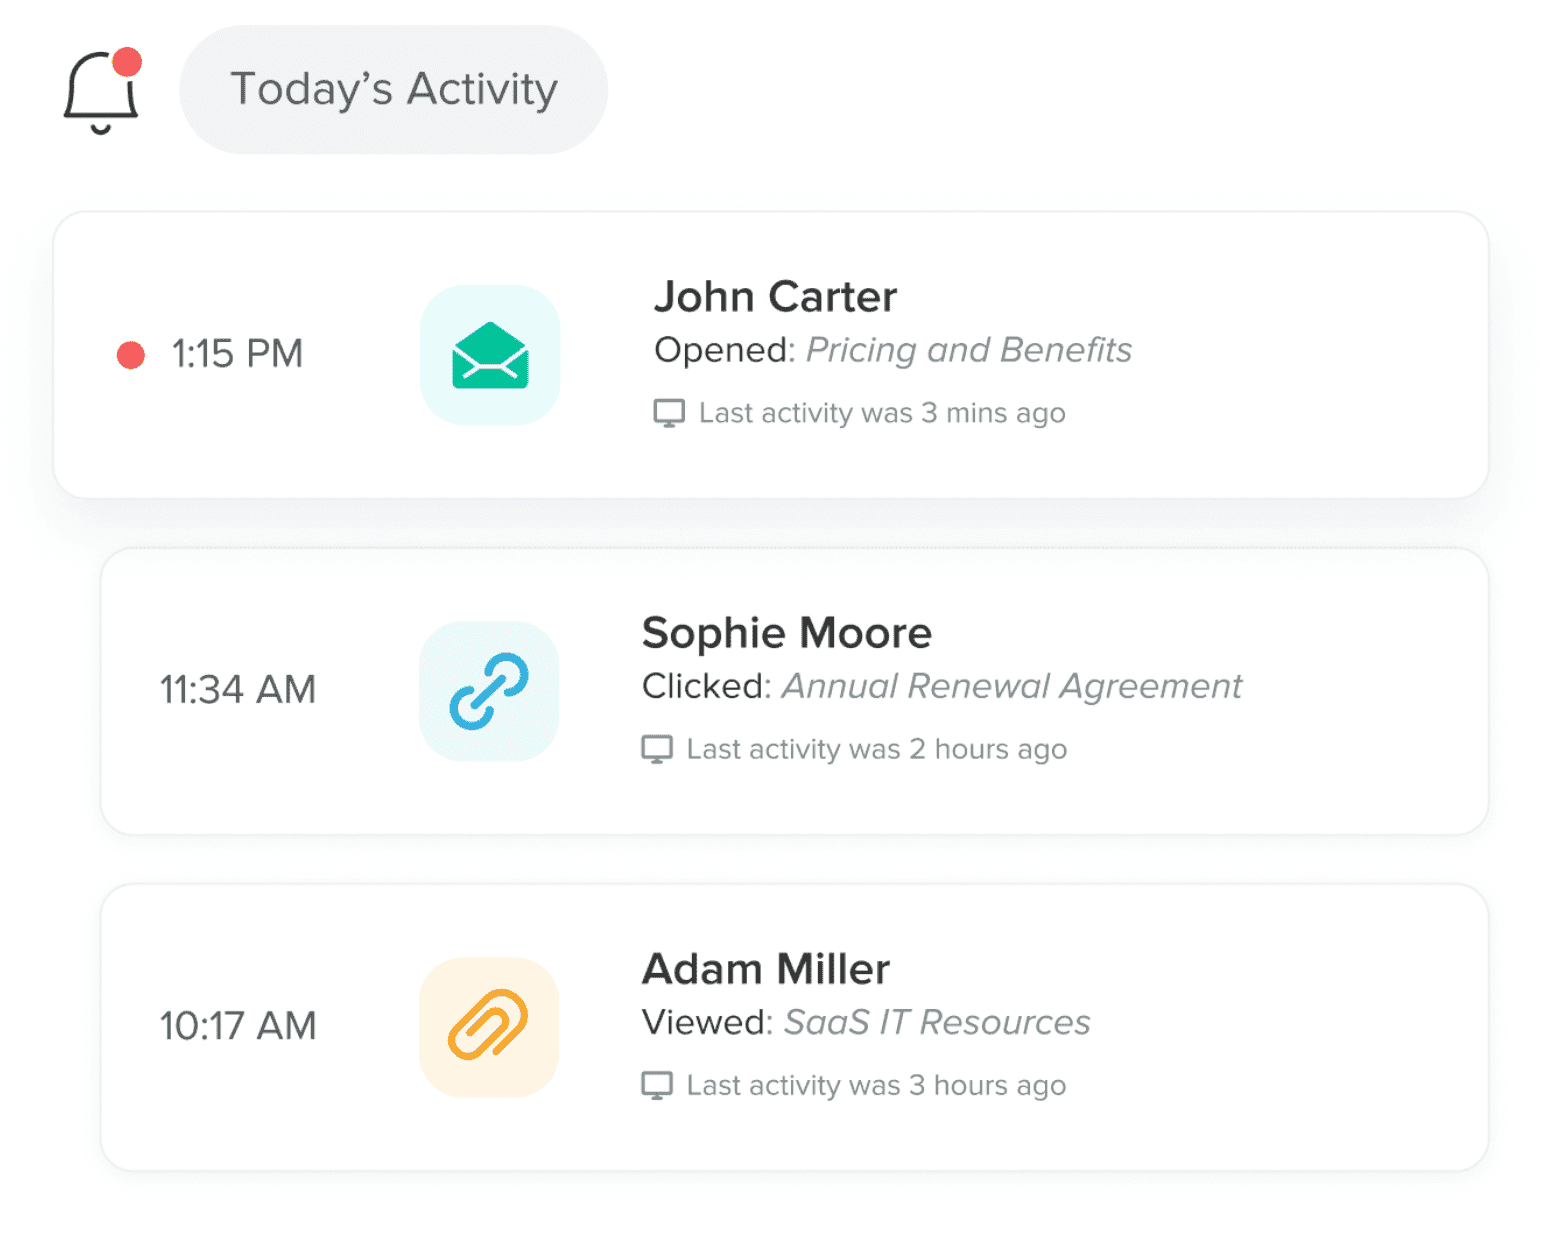Select the Sophie Moore name
1548x1250 pixels.
787,633
